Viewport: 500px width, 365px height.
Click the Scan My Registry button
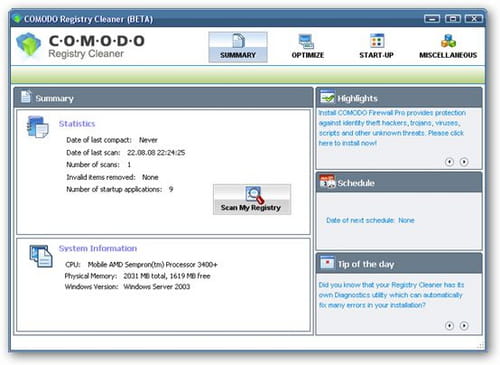pos(252,199)
